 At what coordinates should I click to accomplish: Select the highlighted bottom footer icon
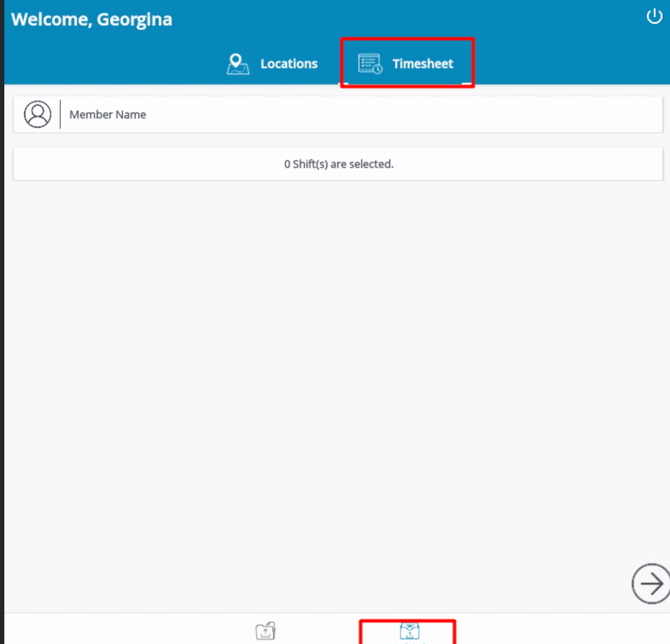tap(409, 631)
